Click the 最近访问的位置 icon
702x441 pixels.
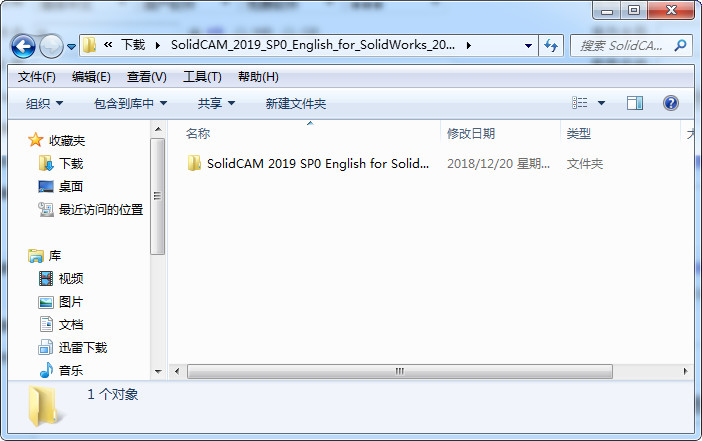pos(46,210)
